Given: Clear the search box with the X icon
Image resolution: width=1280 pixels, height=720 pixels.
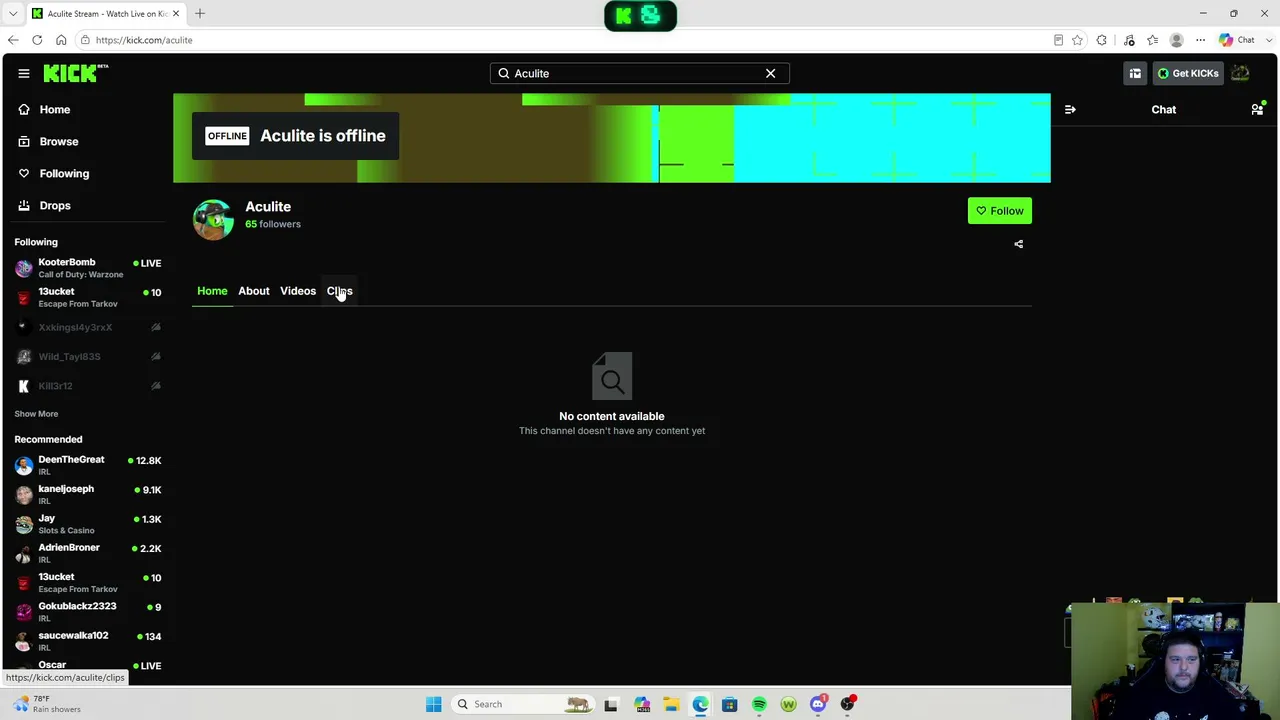Looking at the screenshot, I should pyautogui.click(x=770, y=73).
